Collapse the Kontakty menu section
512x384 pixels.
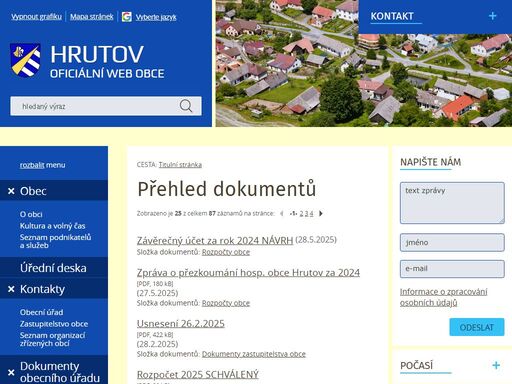pos(11,289)
